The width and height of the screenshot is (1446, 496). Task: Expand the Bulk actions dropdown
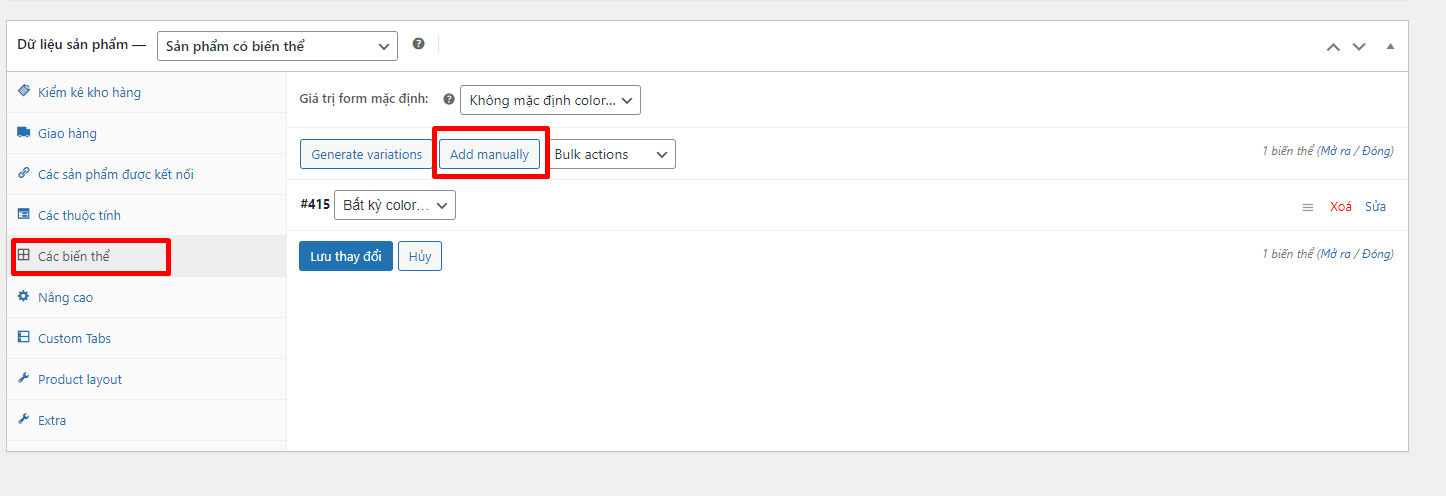tap(611, 154)
